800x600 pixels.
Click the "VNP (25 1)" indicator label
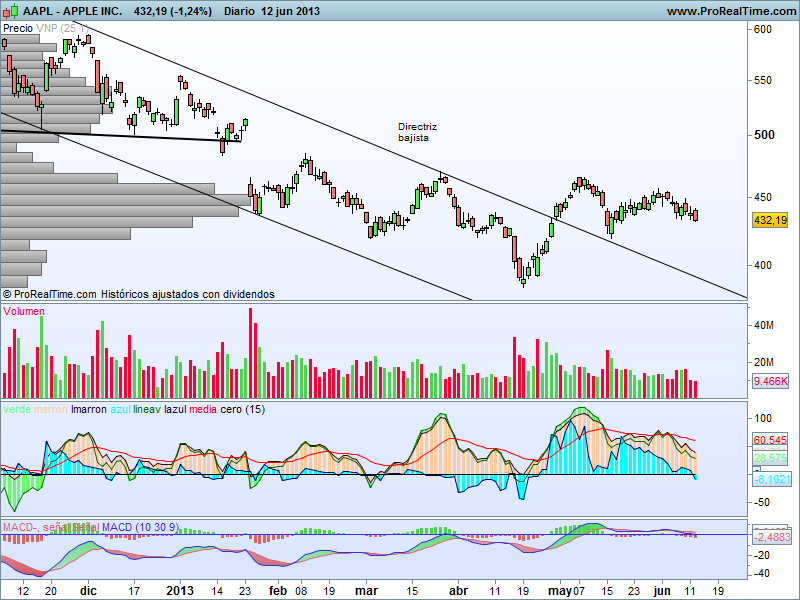(x=62, y=28)
